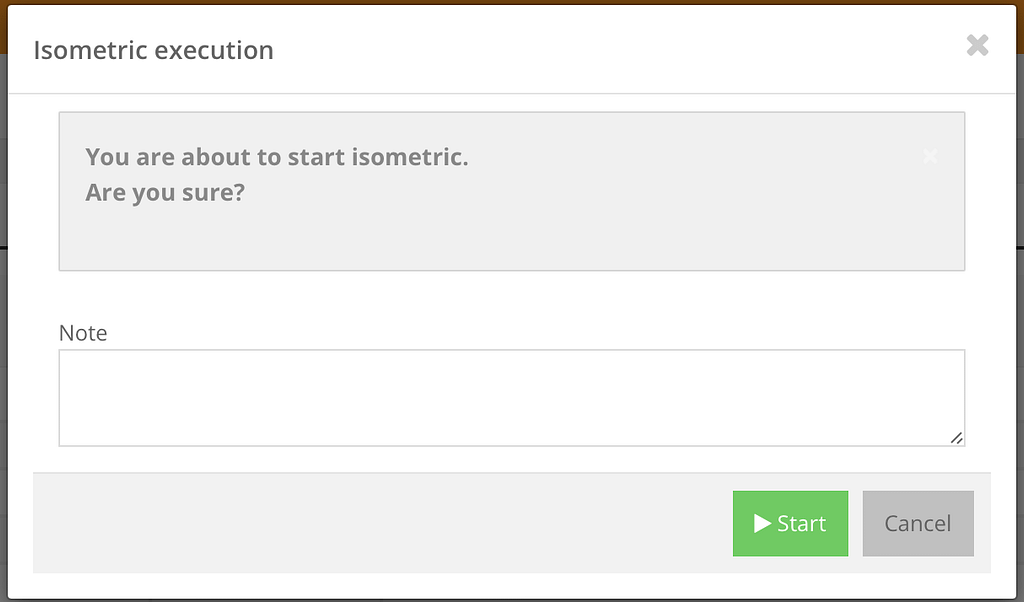Click the dimmed backdrop right of dialog
1024x602 pixels.
[x=1020, y=326]
